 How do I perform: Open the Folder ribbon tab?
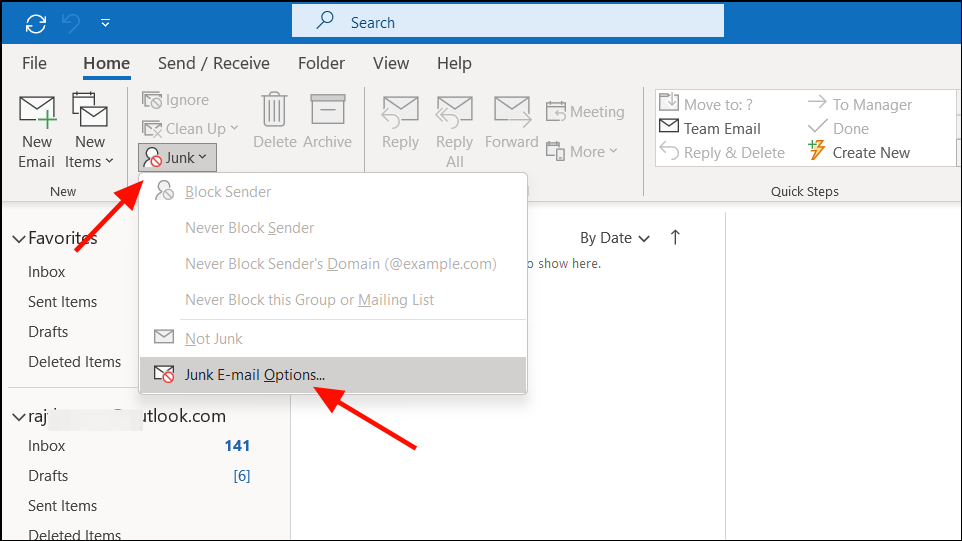pyautogui.click(x=321, y=63)
